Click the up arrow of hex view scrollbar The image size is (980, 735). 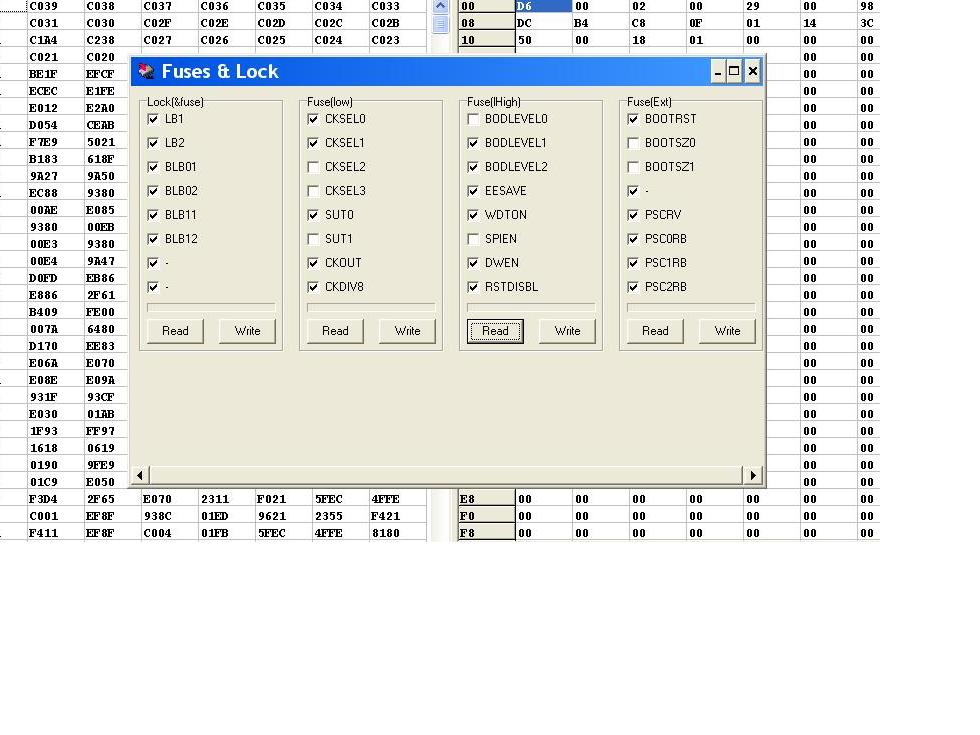tap(440, 6)
